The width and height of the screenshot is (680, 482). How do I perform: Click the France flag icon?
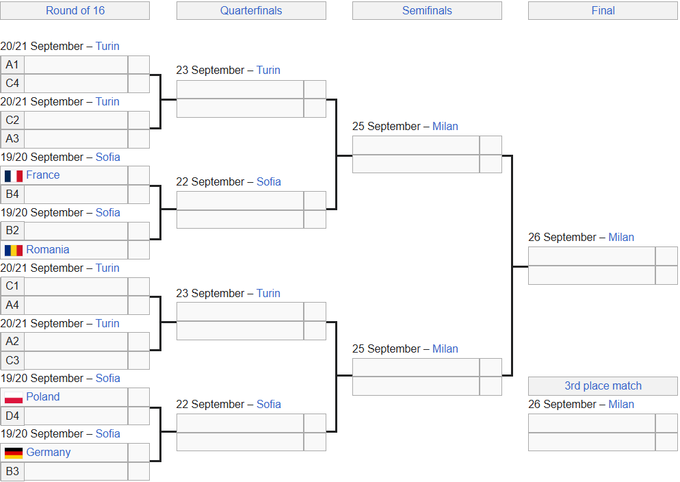13,176
